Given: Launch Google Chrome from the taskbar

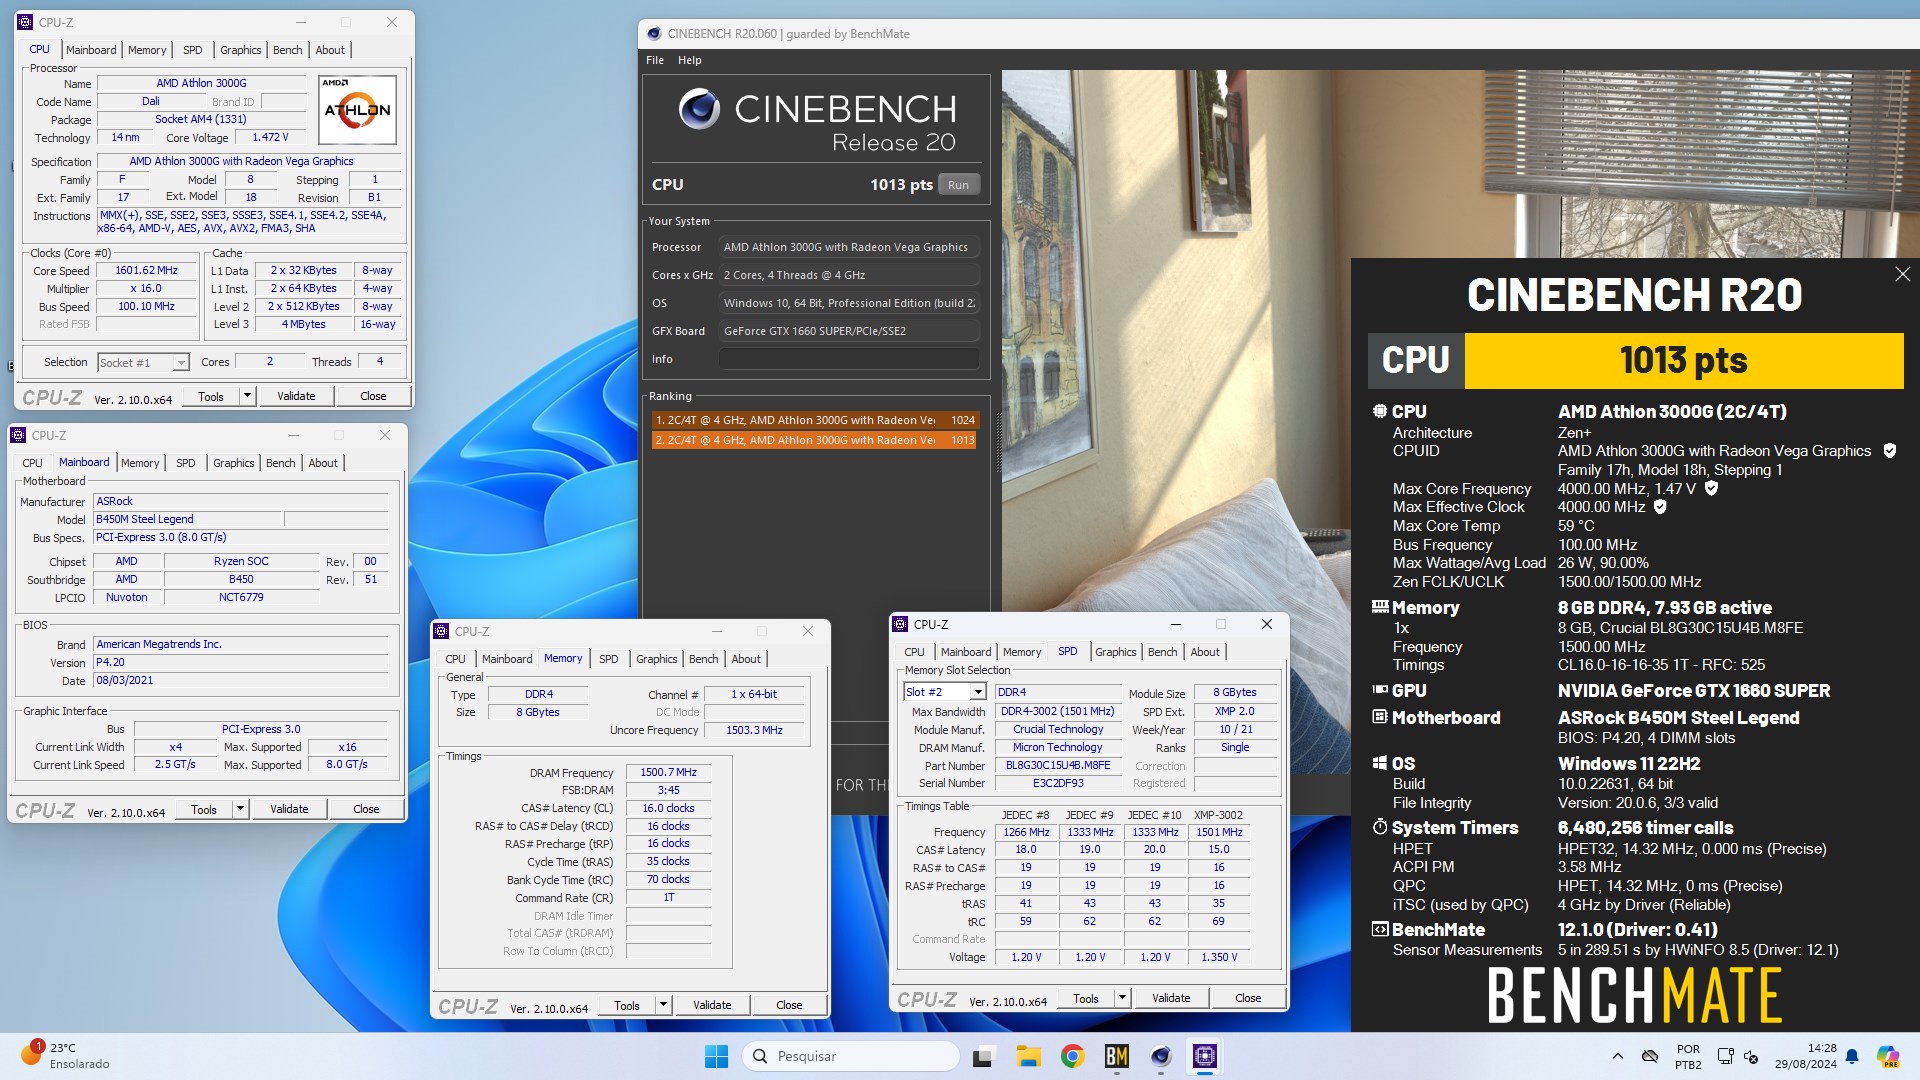Looking at the screenshot, I should 1072,1056.
